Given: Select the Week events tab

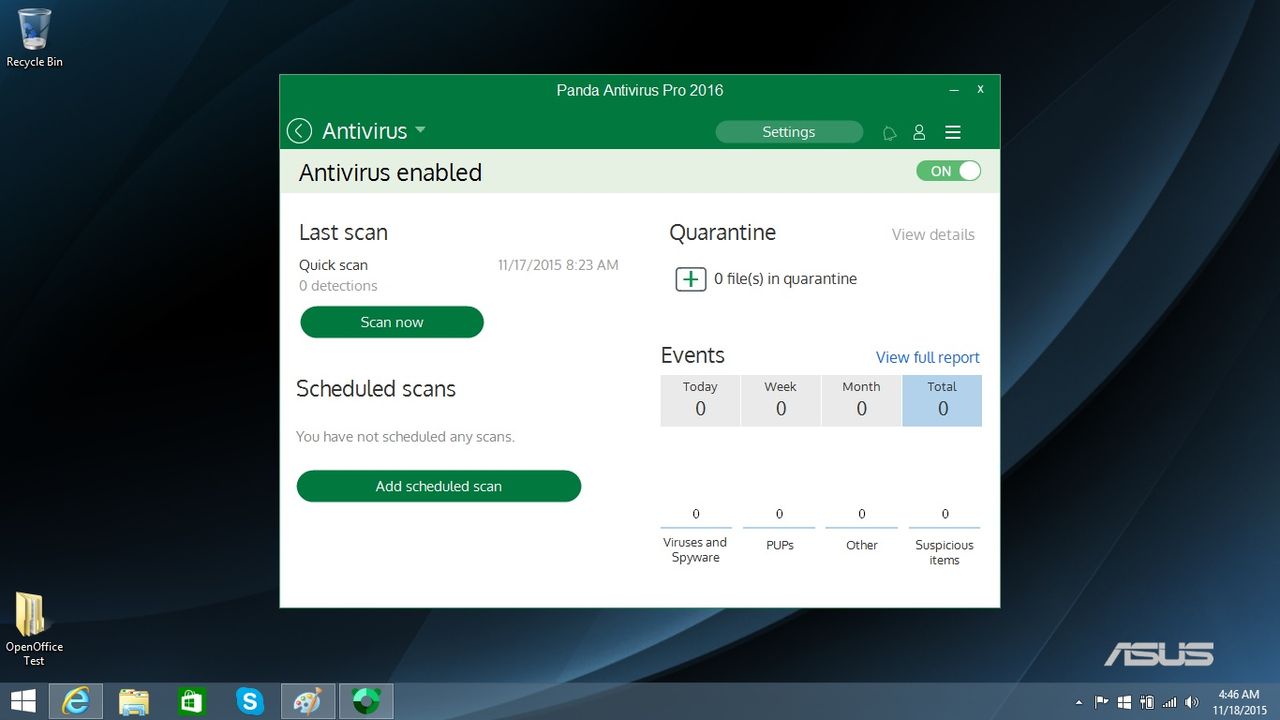Looking at the screenshot, I should (x=781, y=400).
